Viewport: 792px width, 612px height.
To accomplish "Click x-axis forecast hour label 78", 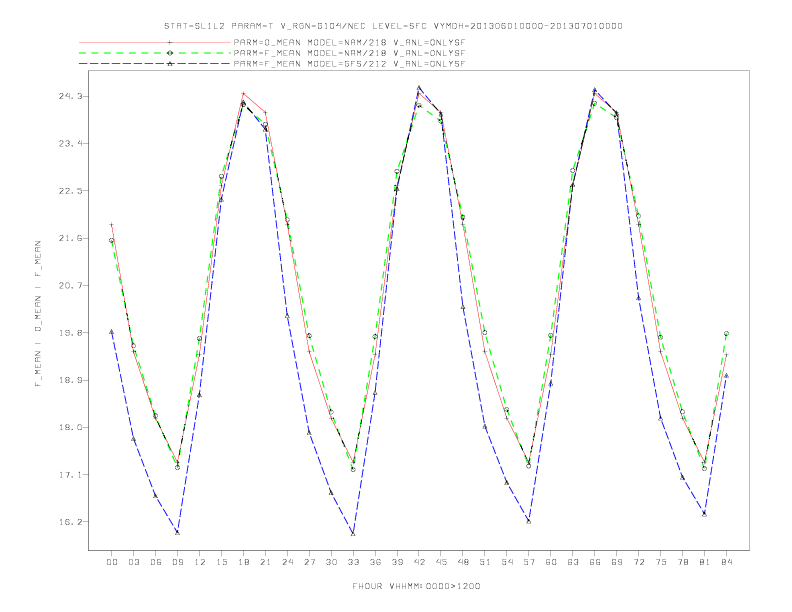I will [683, 562].
